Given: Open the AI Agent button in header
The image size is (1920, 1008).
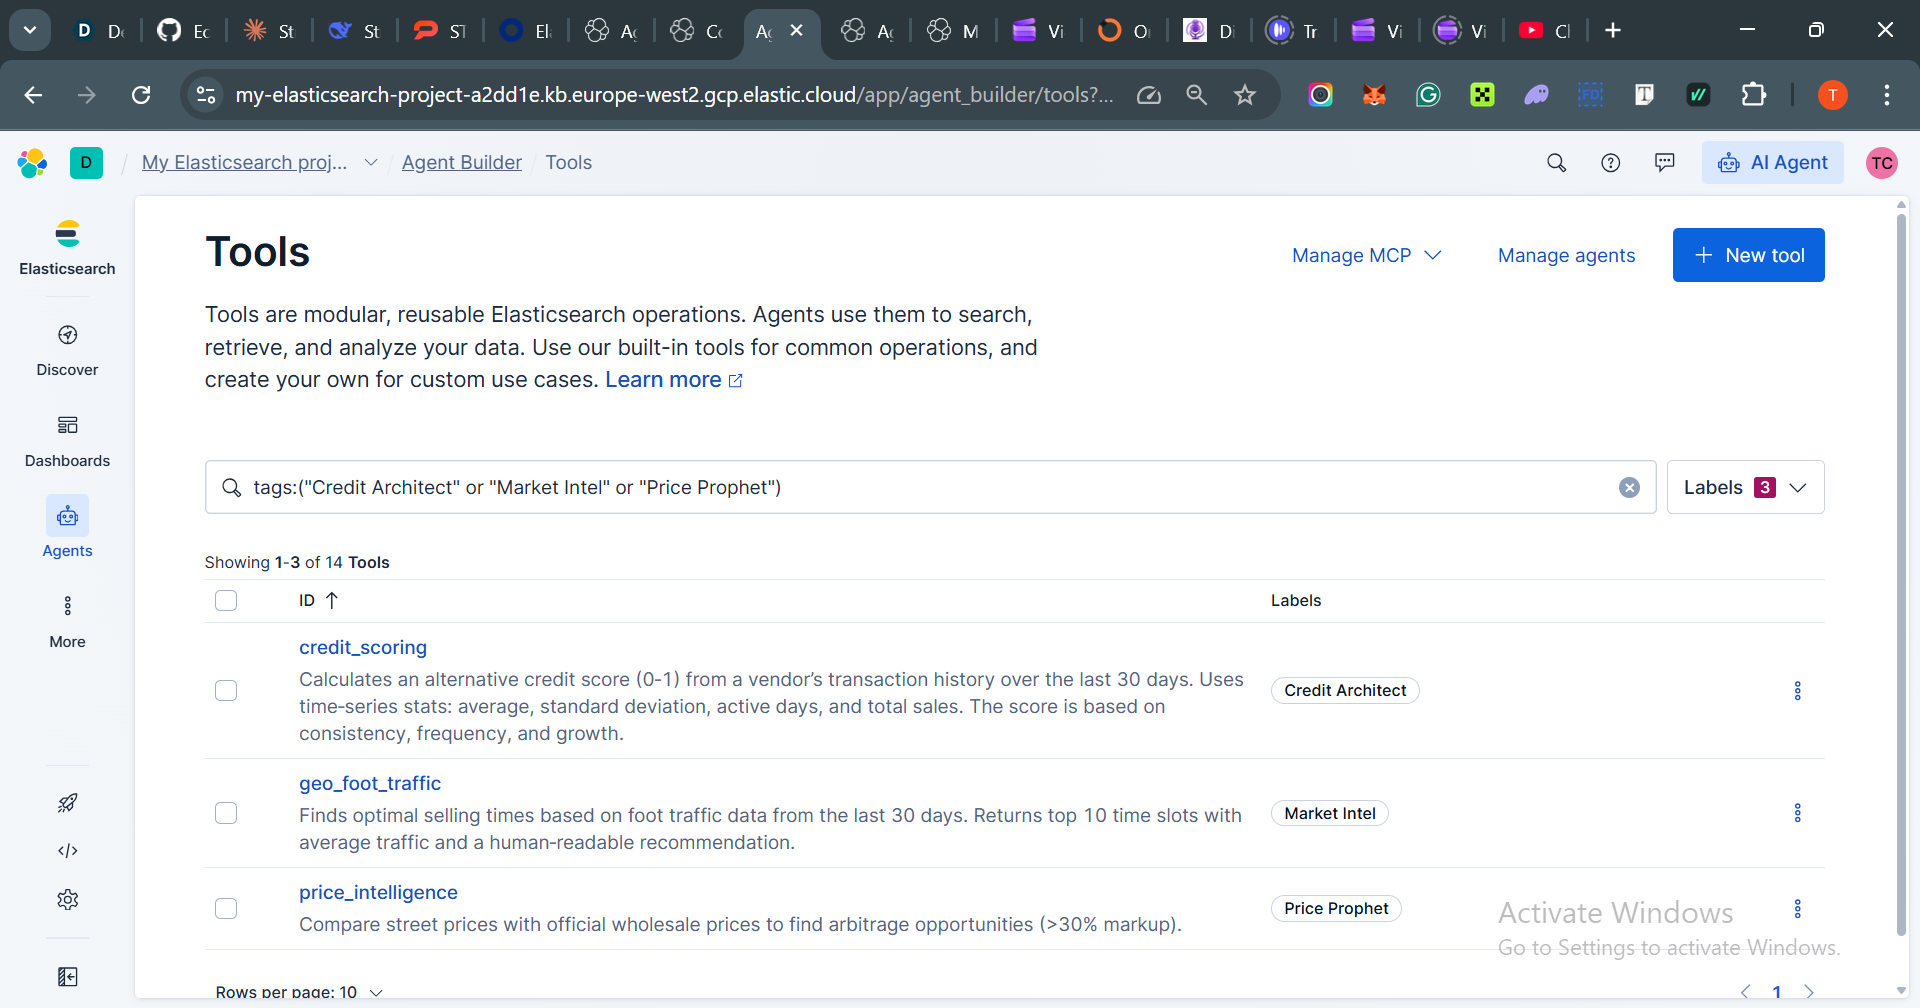Looking at the screenshot, I should click(x=1772, y=163).
